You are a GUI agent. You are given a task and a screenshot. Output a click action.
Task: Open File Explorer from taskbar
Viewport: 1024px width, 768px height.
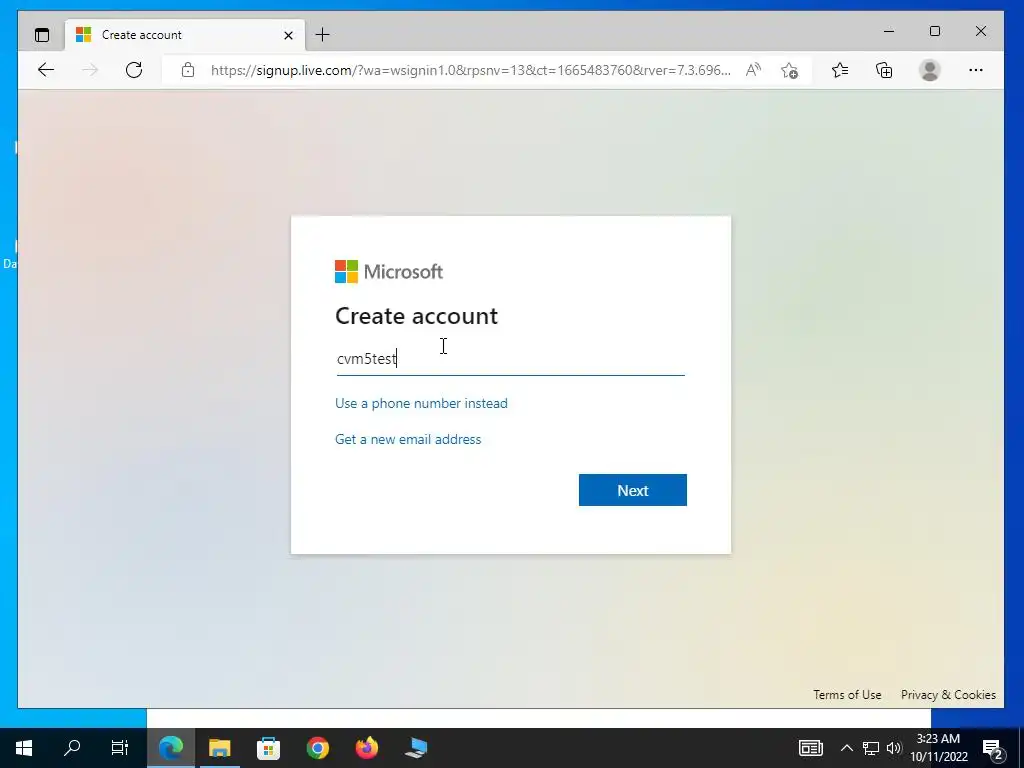click(219, 748)
